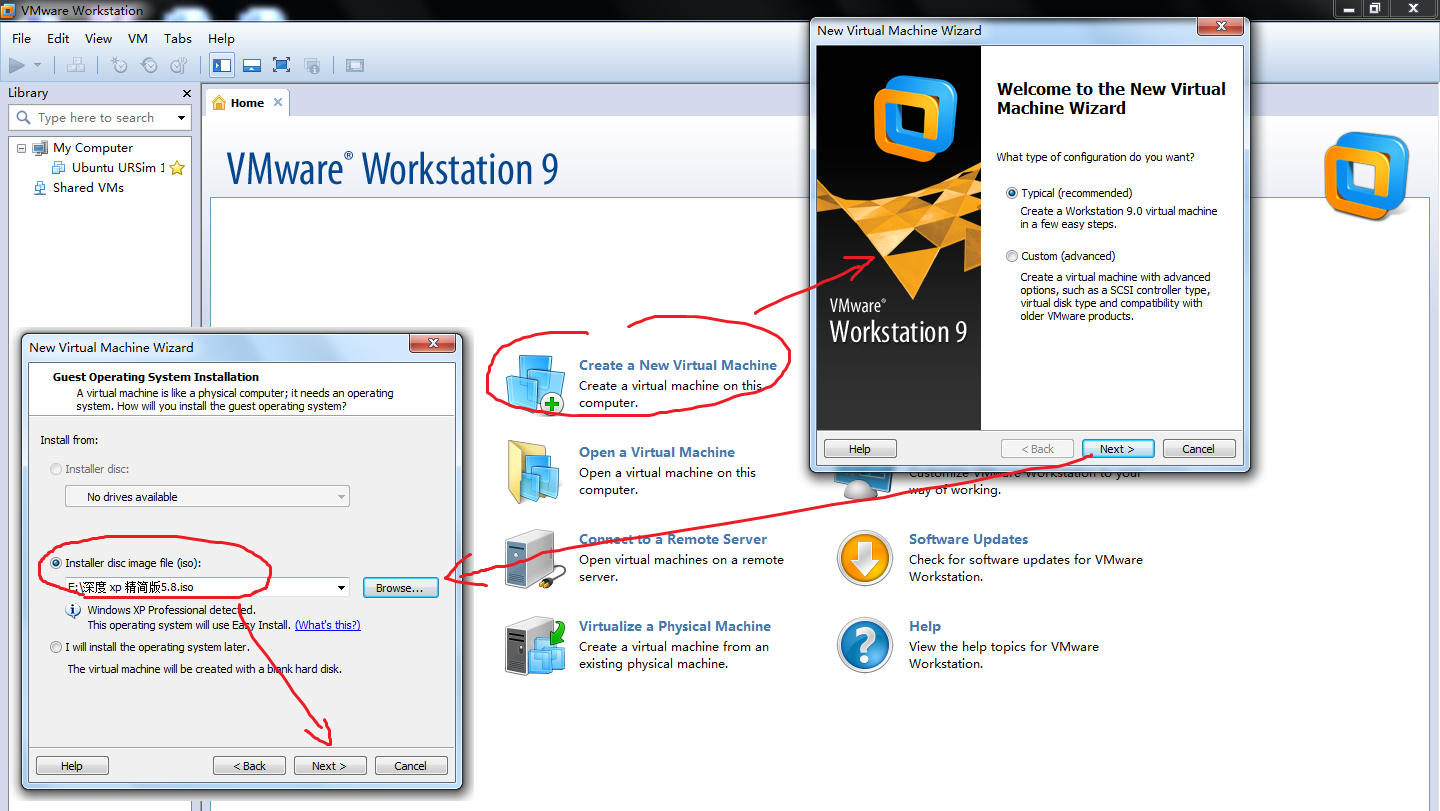This screenshot has width=1440, height=811.
Task: Click the VMware Workstation title bar icon
Action: [x=9, y=9]
